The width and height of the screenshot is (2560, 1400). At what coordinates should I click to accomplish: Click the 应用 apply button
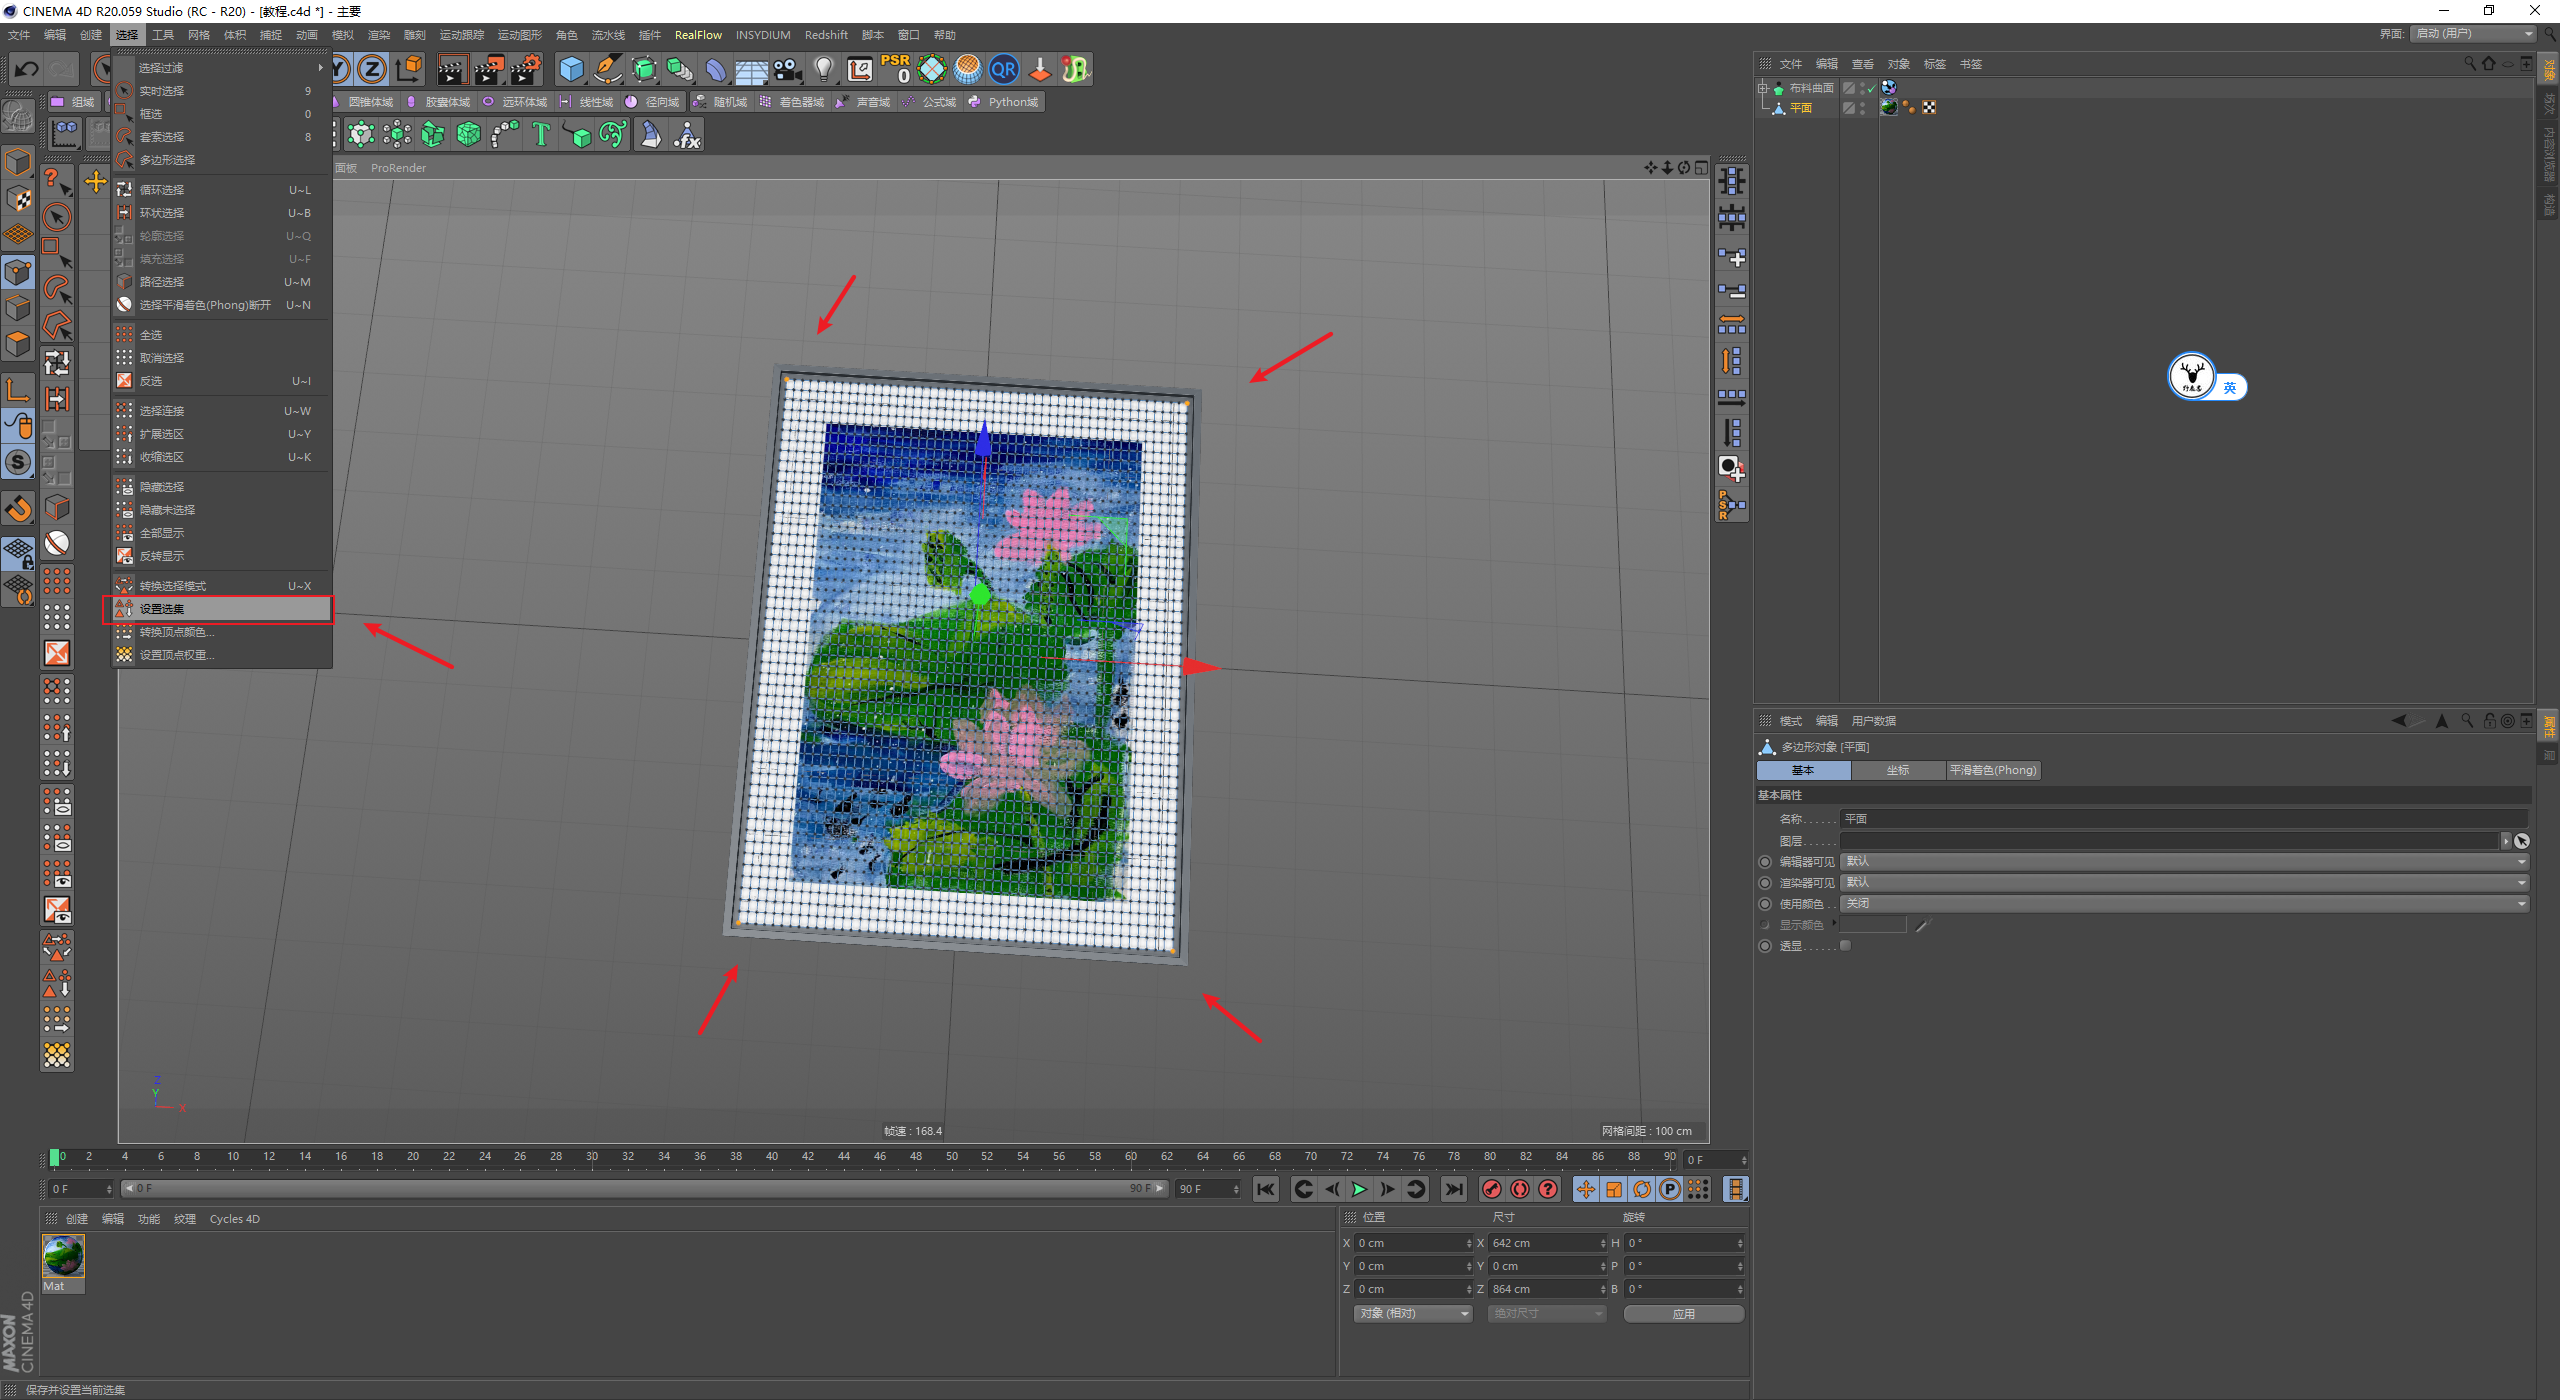tap(1683, 1314)
